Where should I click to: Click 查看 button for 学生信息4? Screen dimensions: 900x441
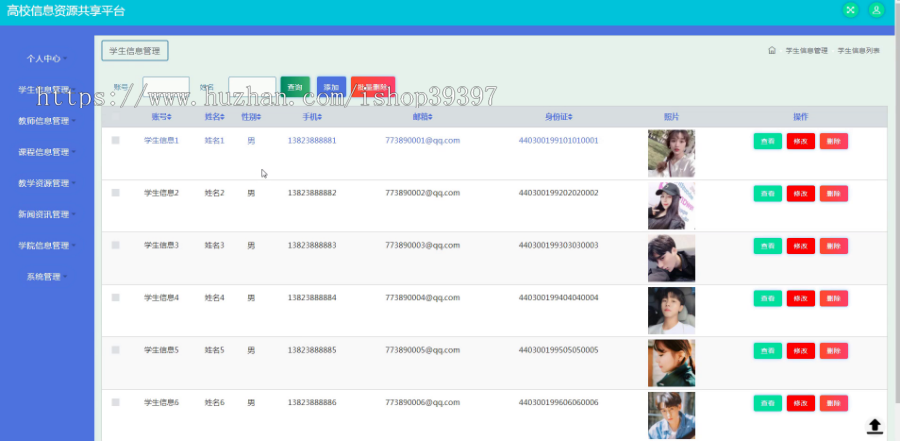767,299
